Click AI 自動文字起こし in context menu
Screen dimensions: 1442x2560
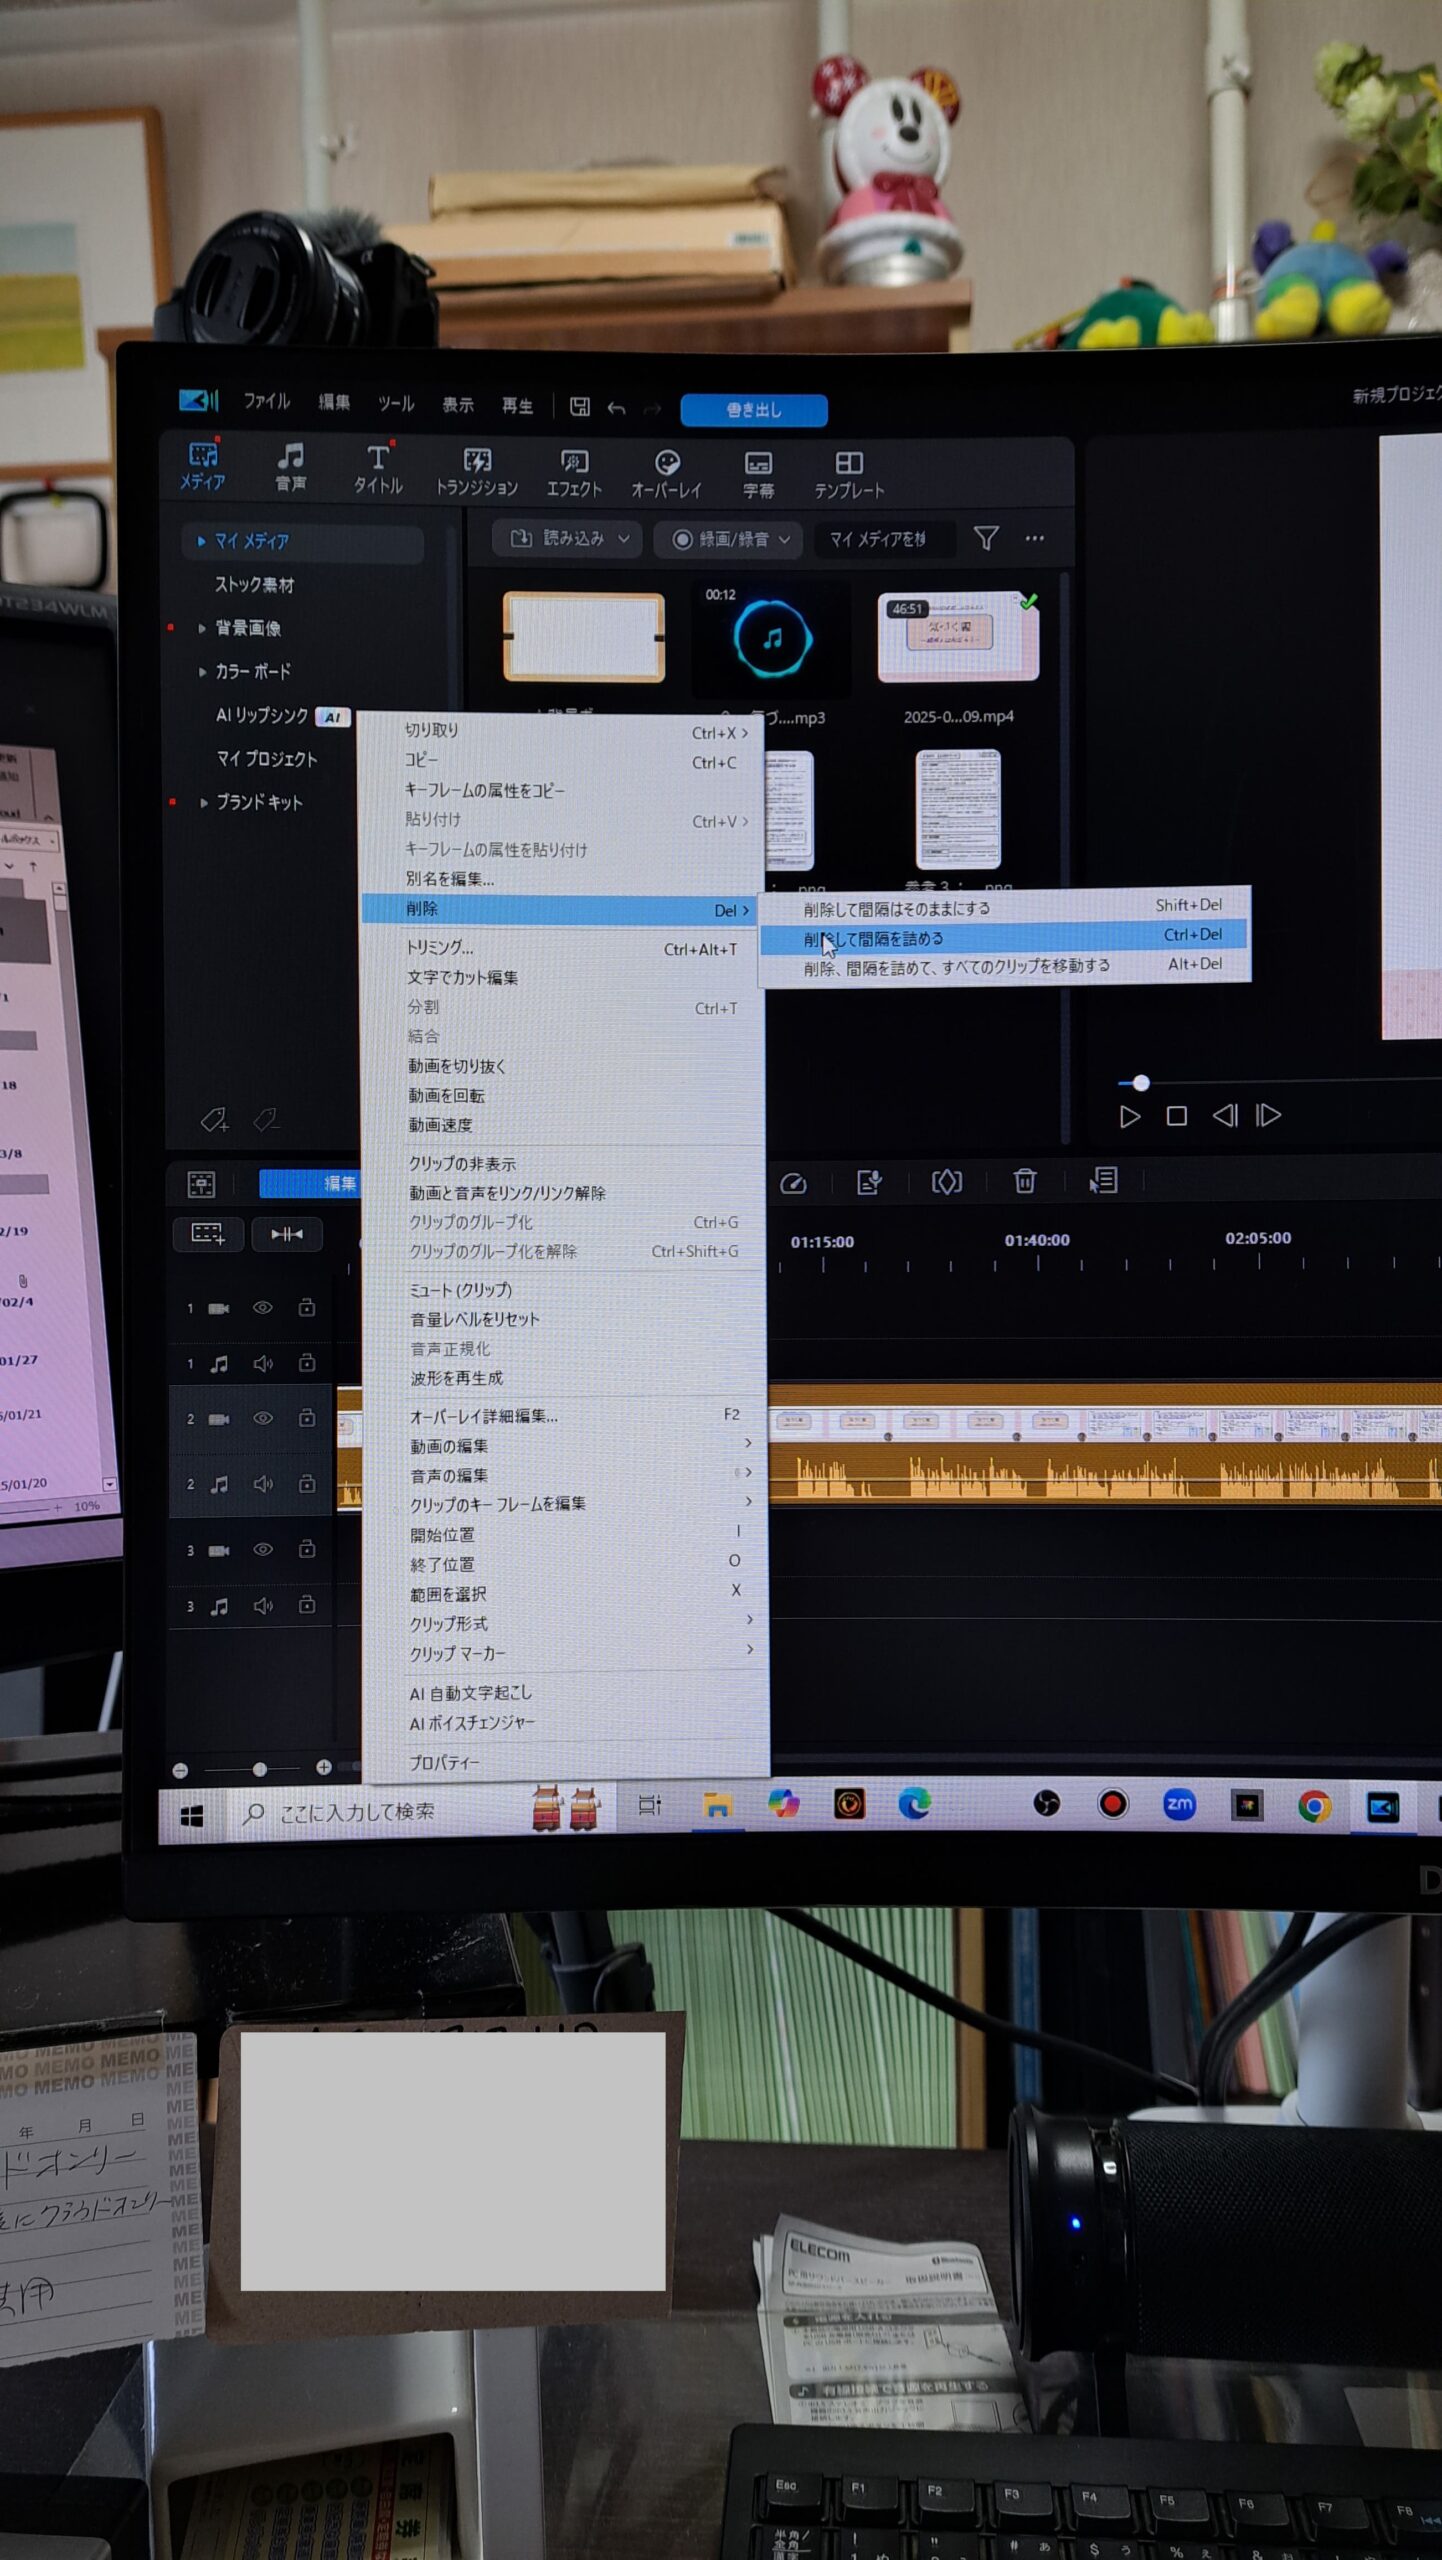(566, 1693)
